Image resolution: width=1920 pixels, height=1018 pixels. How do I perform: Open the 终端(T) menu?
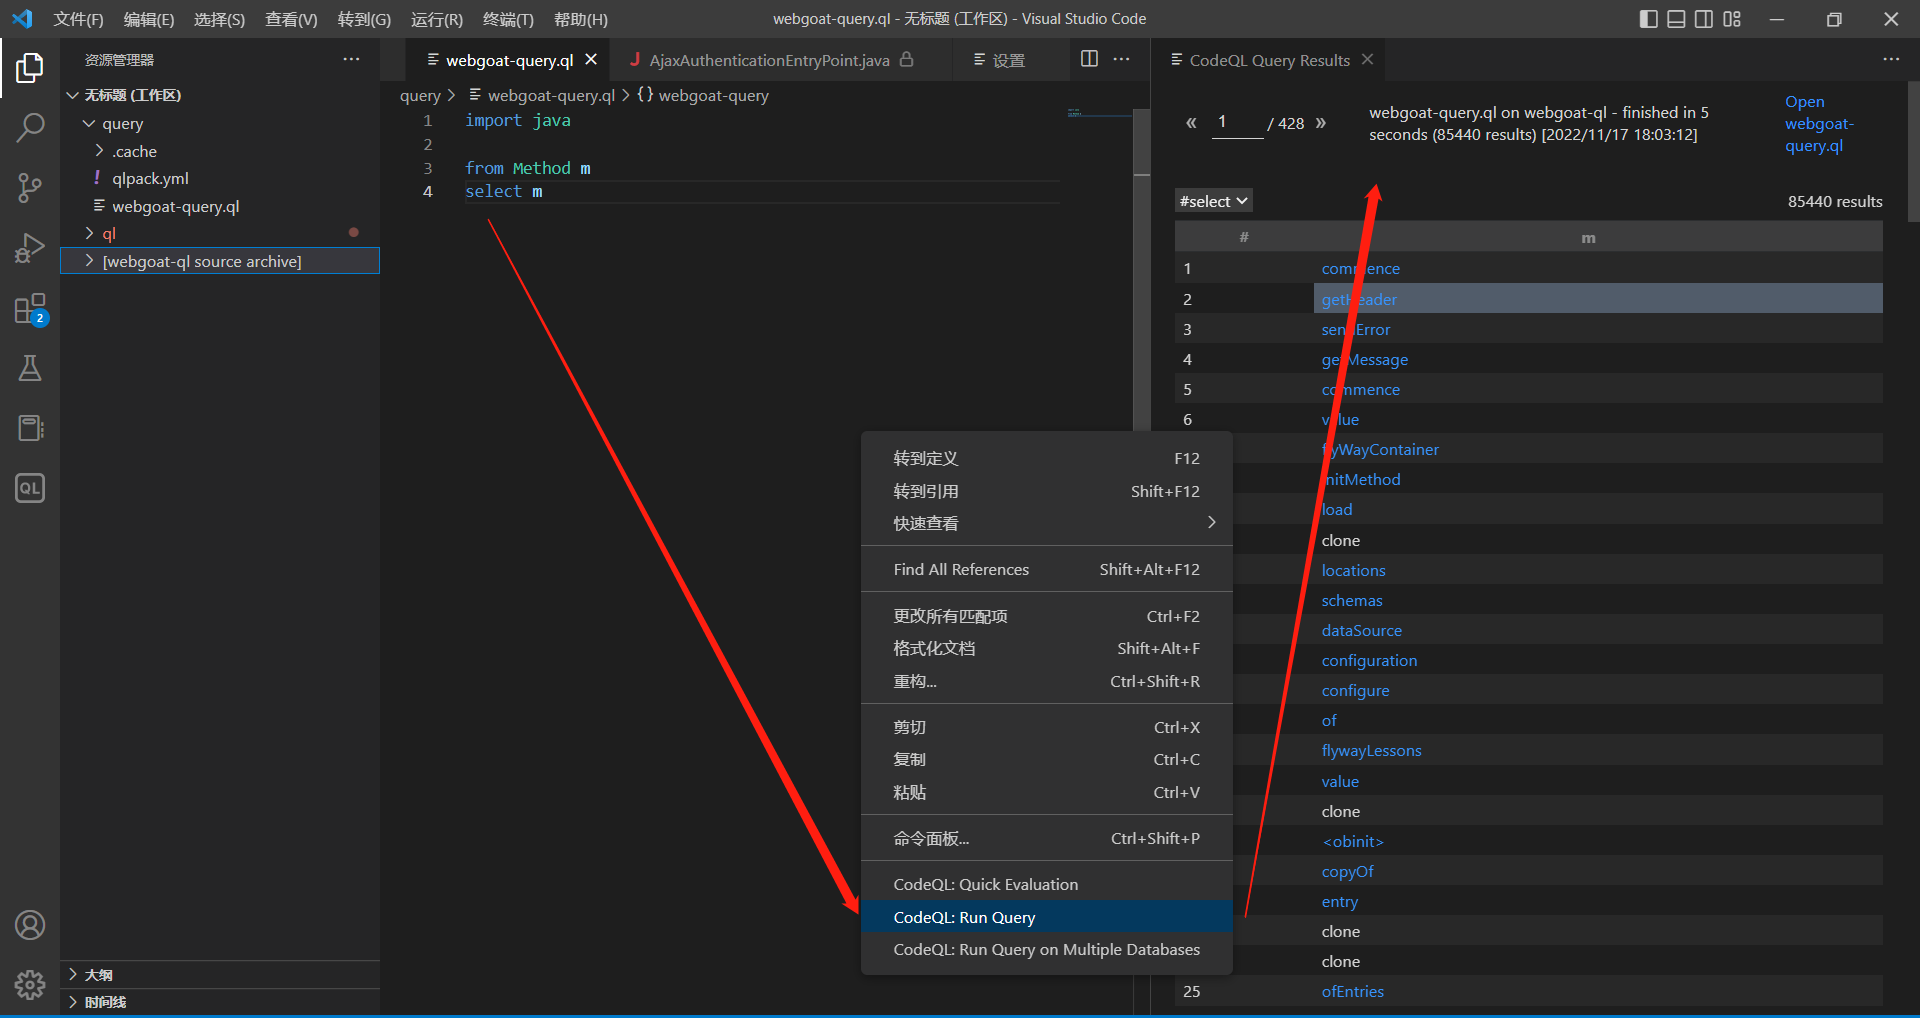508,19
